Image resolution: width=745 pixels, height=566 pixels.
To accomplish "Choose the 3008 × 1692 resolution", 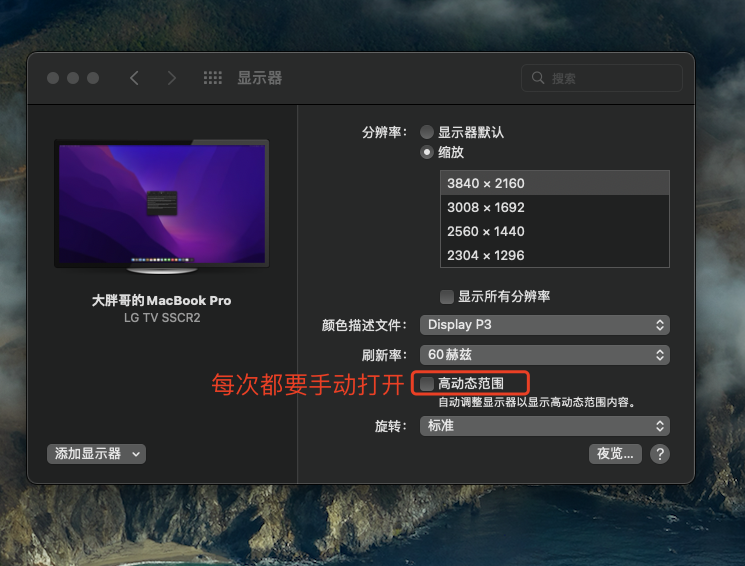I will 554,207.
